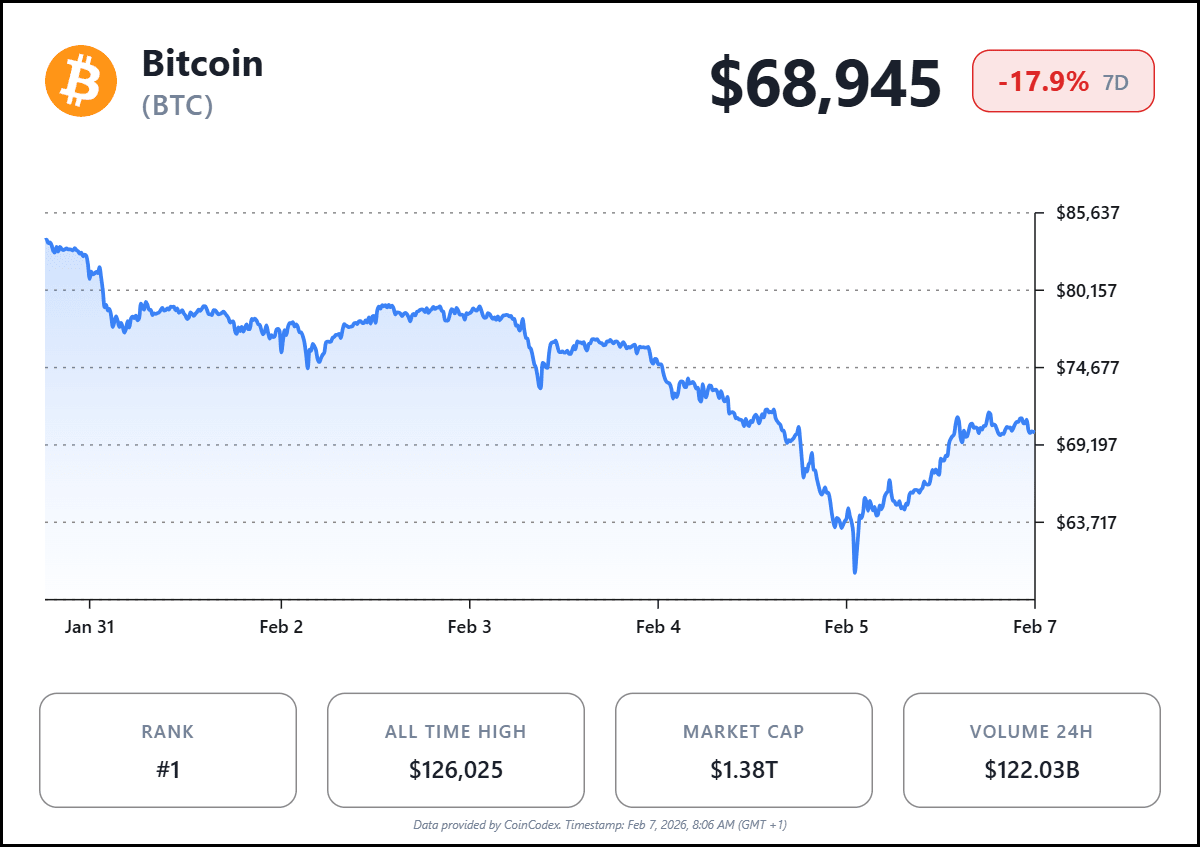Select the Volume 24H card
The image size is (1200, 847).
point(1032,750)
